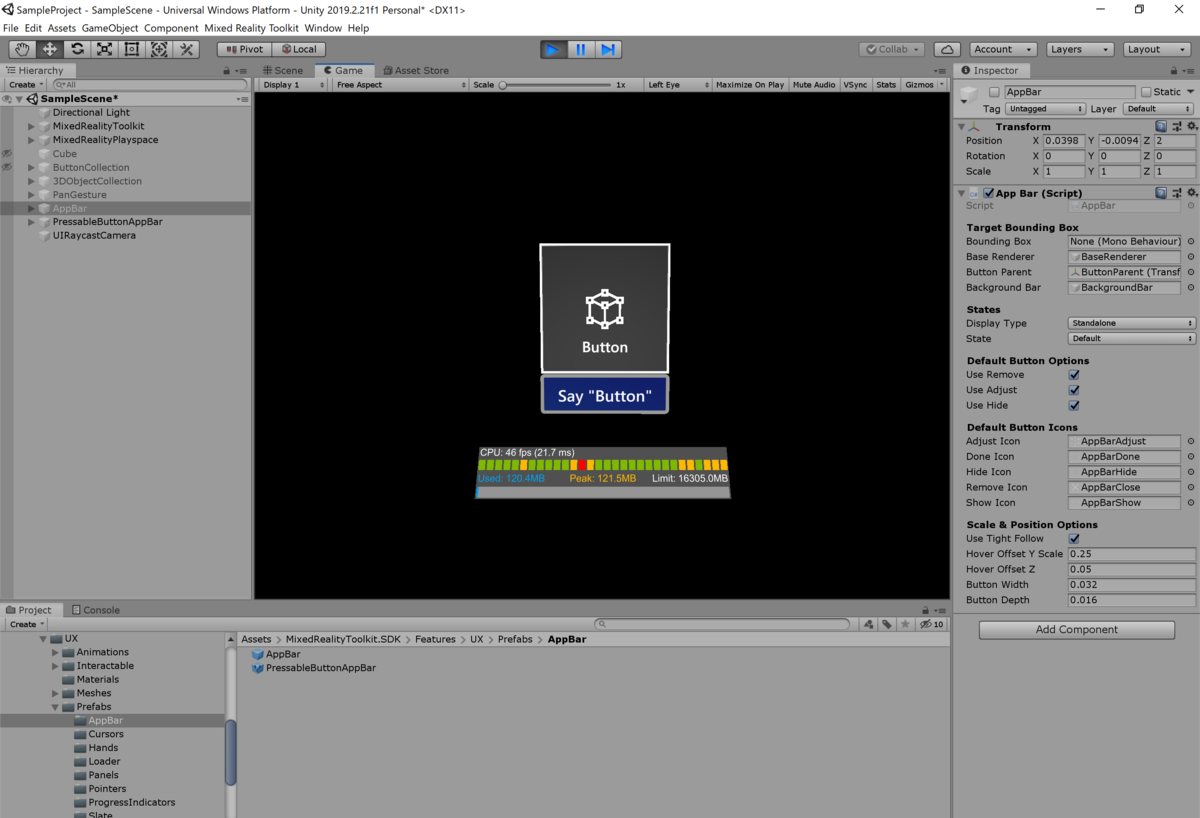Open the Component menu
This screenshot has height=818, width=1200.
click(171, 28)
